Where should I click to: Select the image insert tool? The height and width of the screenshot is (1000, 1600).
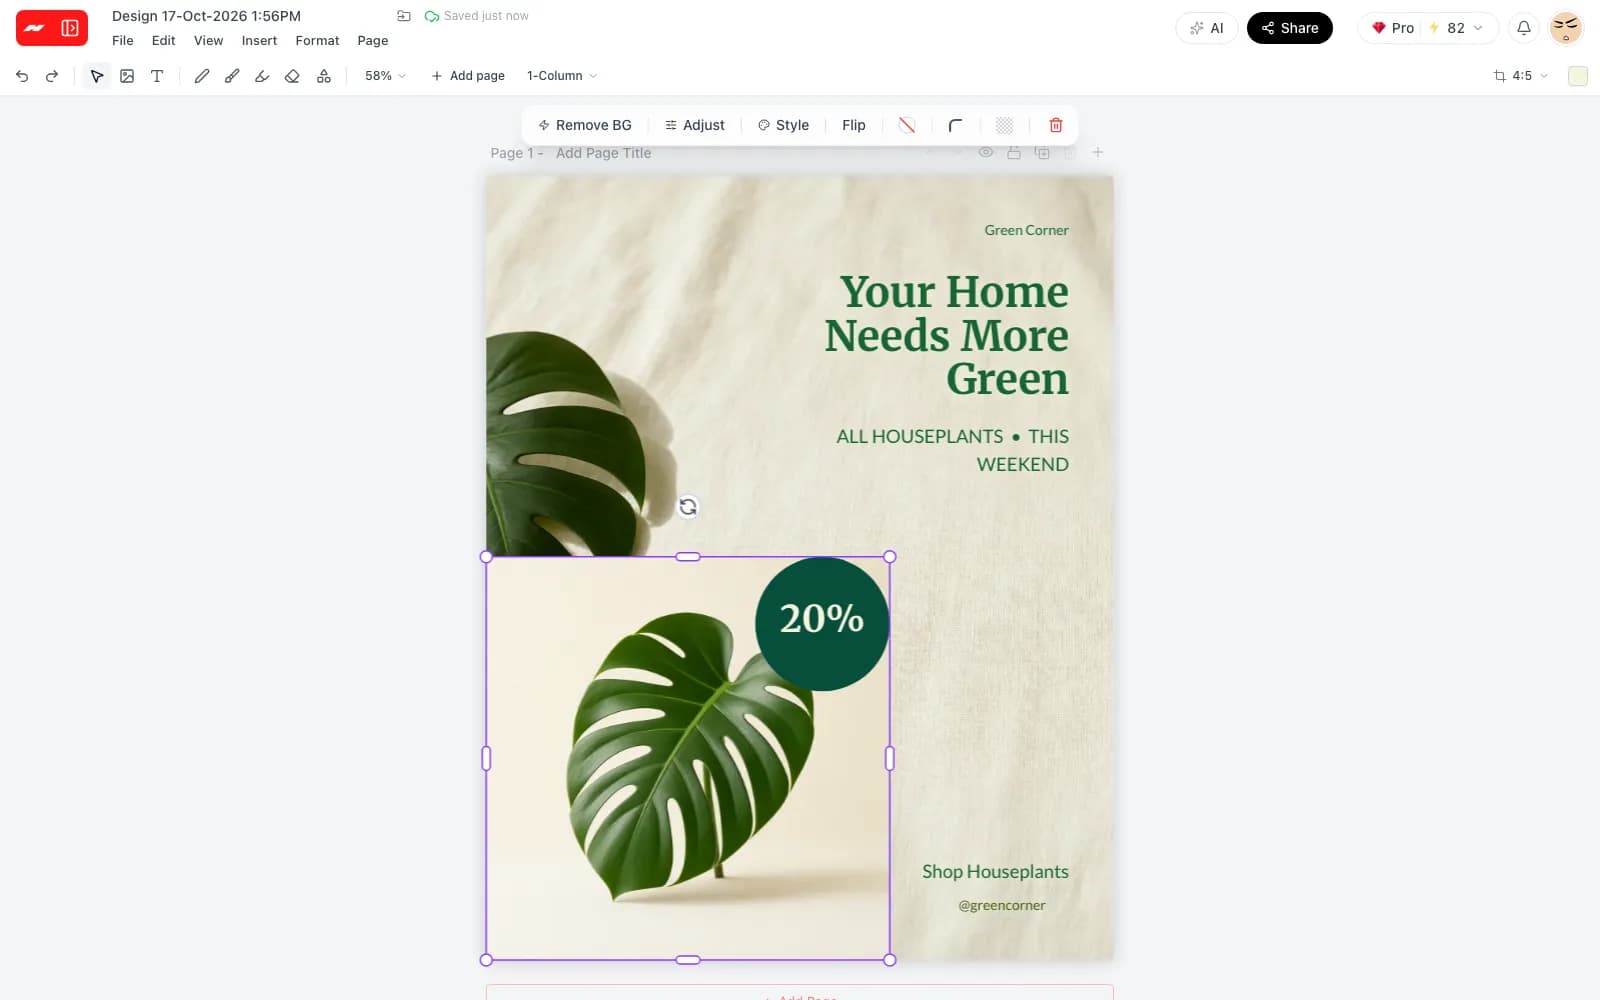[127, 76]
